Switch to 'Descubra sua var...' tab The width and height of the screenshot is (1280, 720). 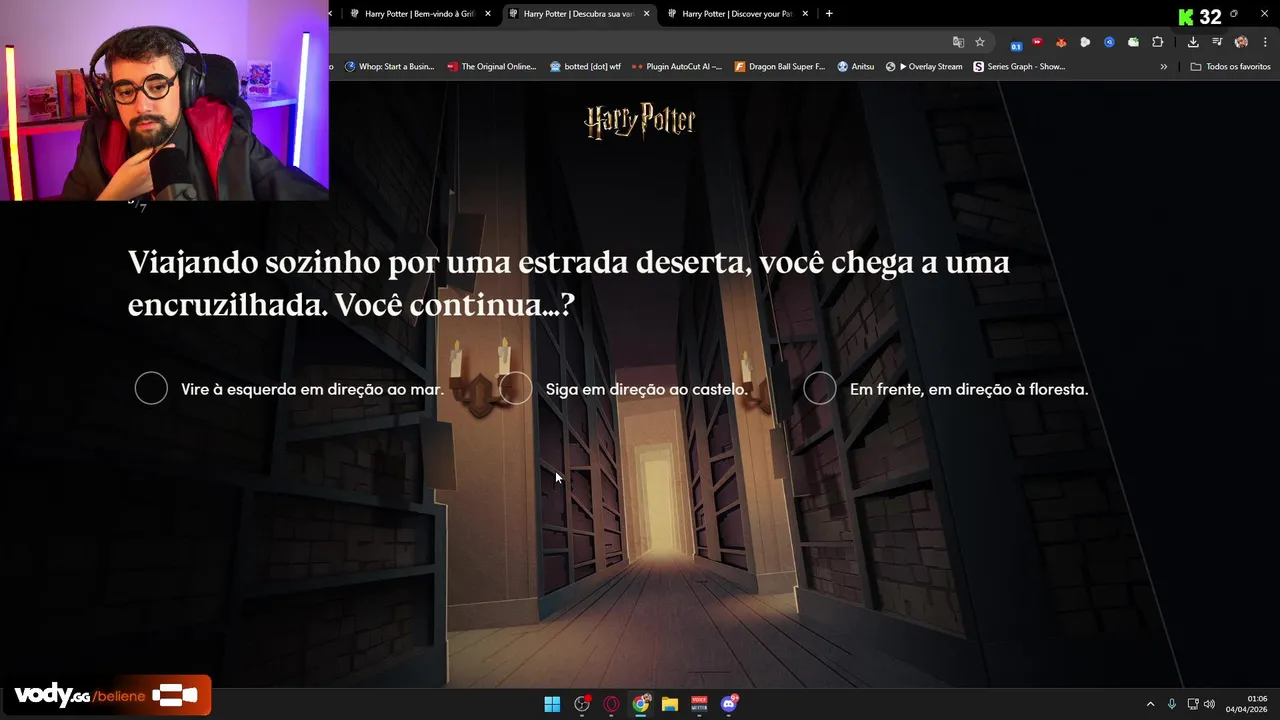(578, 14)
